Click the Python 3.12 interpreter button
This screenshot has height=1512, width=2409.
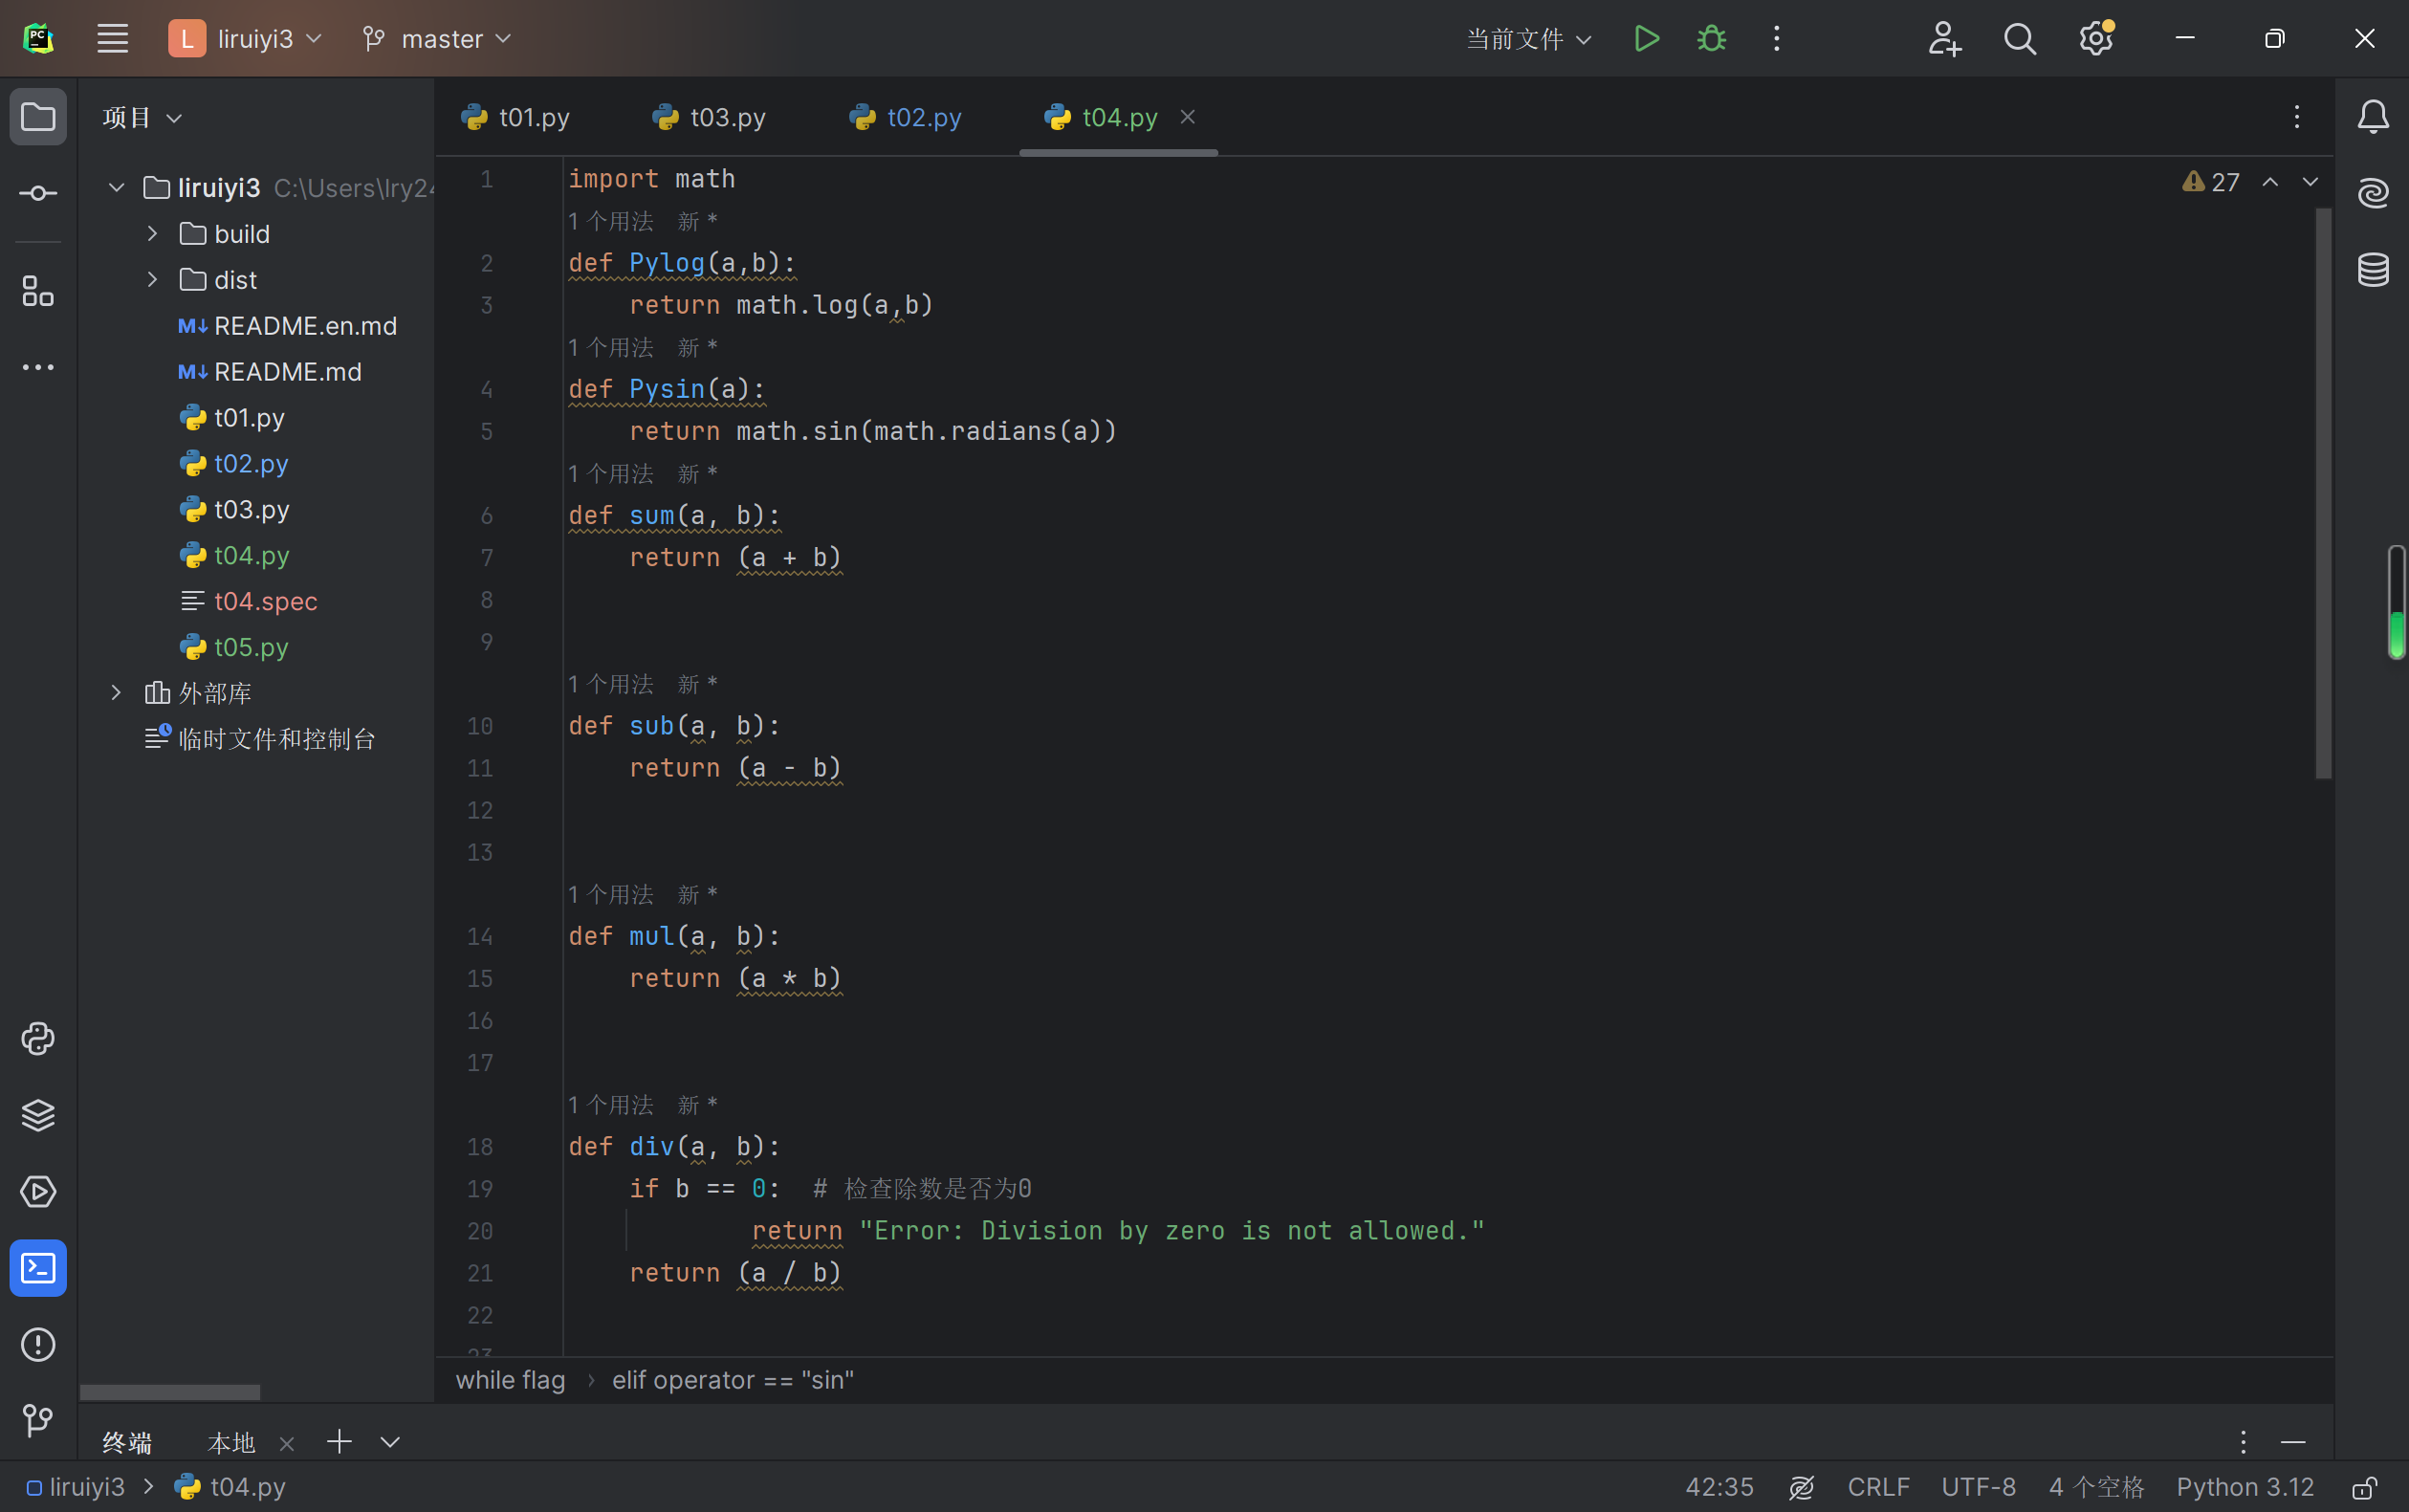click(2245, 1487)
